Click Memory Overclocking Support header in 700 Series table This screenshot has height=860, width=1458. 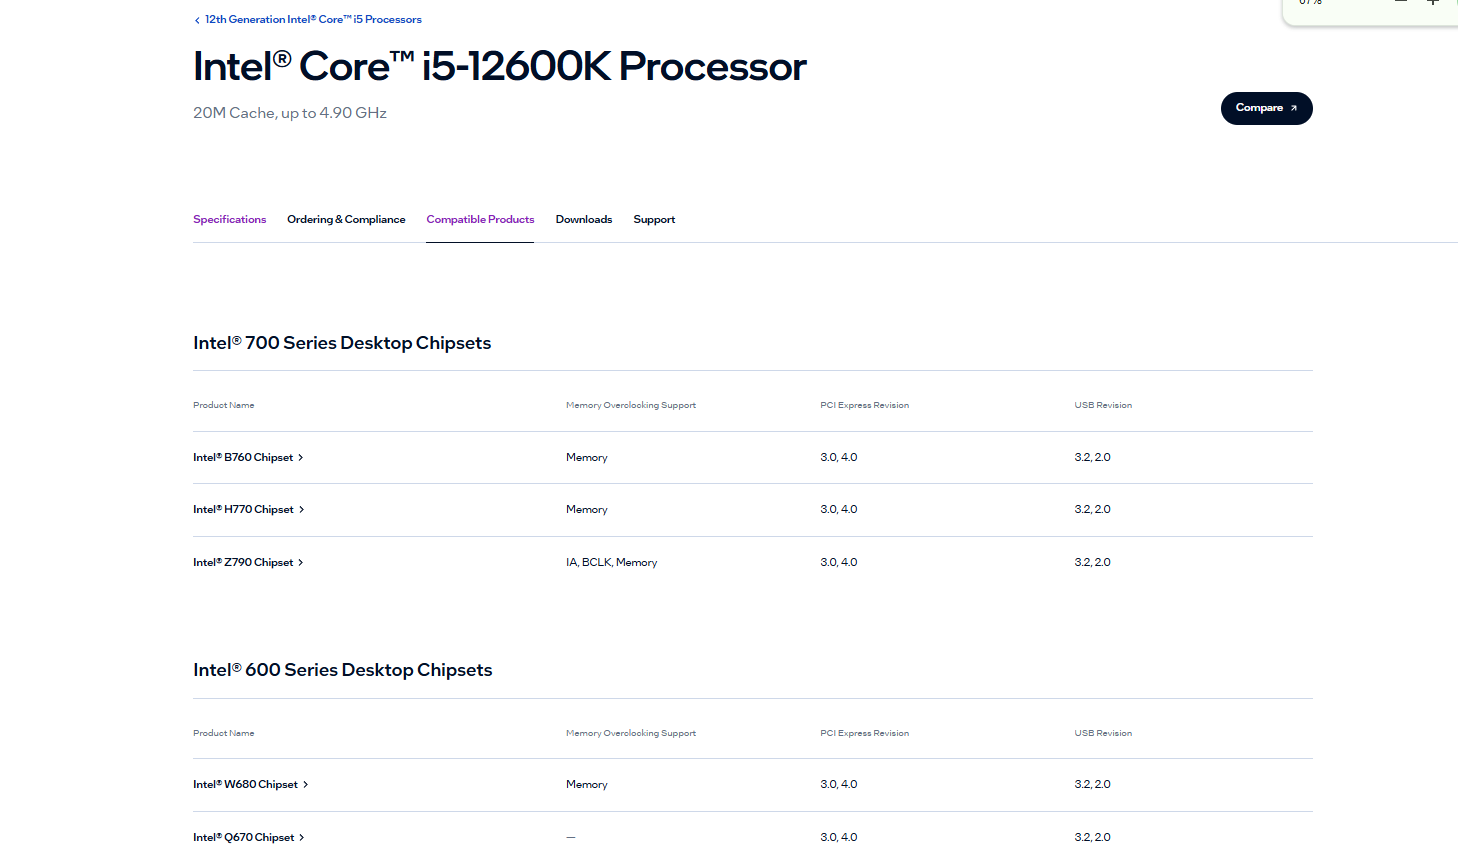631,405
